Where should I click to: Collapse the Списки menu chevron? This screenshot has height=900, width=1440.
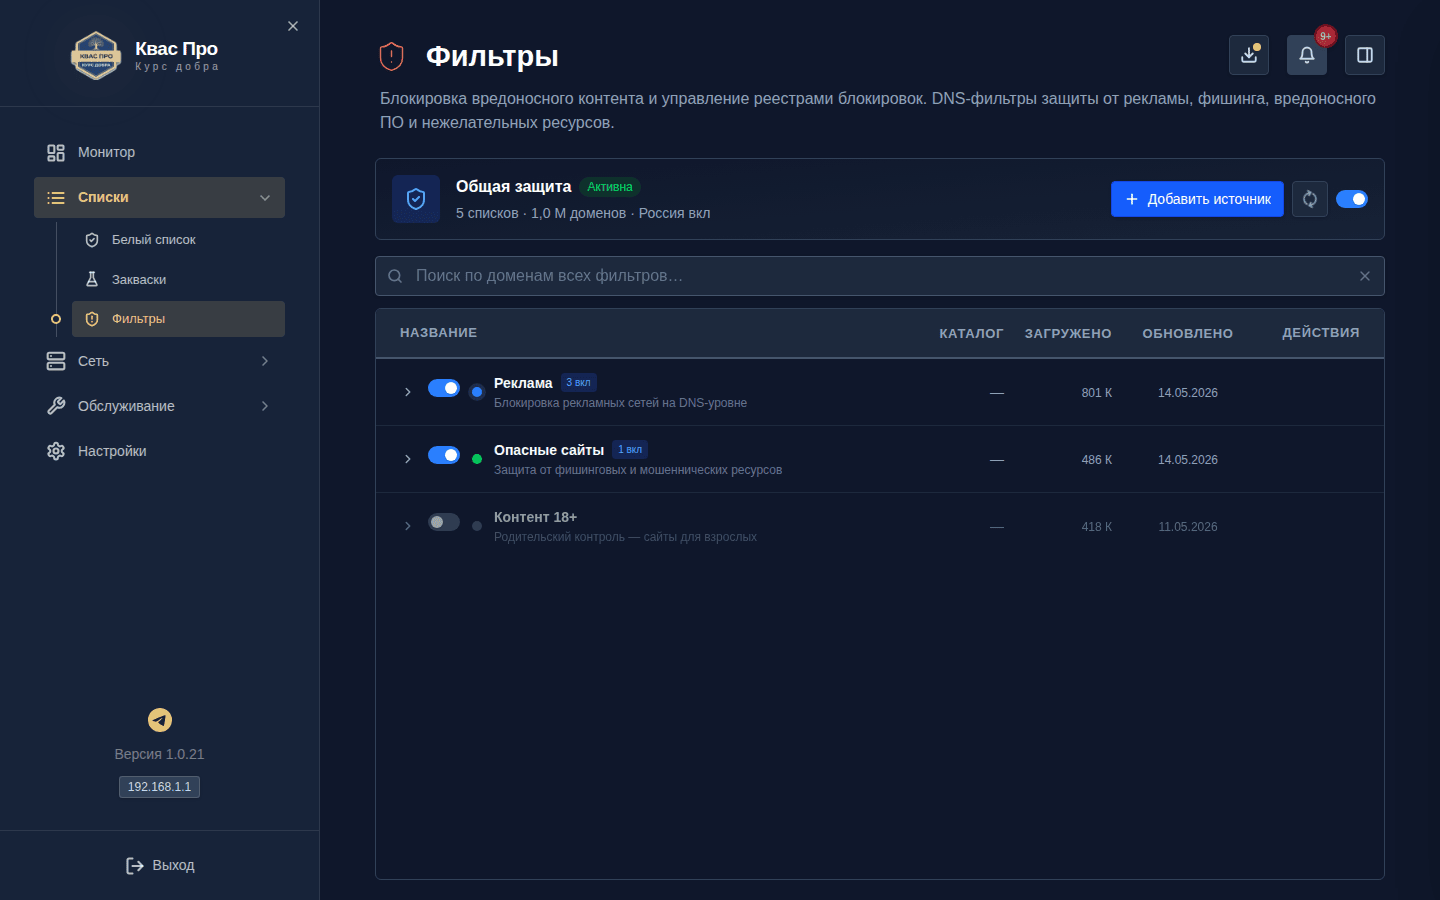tap(265, 198)
